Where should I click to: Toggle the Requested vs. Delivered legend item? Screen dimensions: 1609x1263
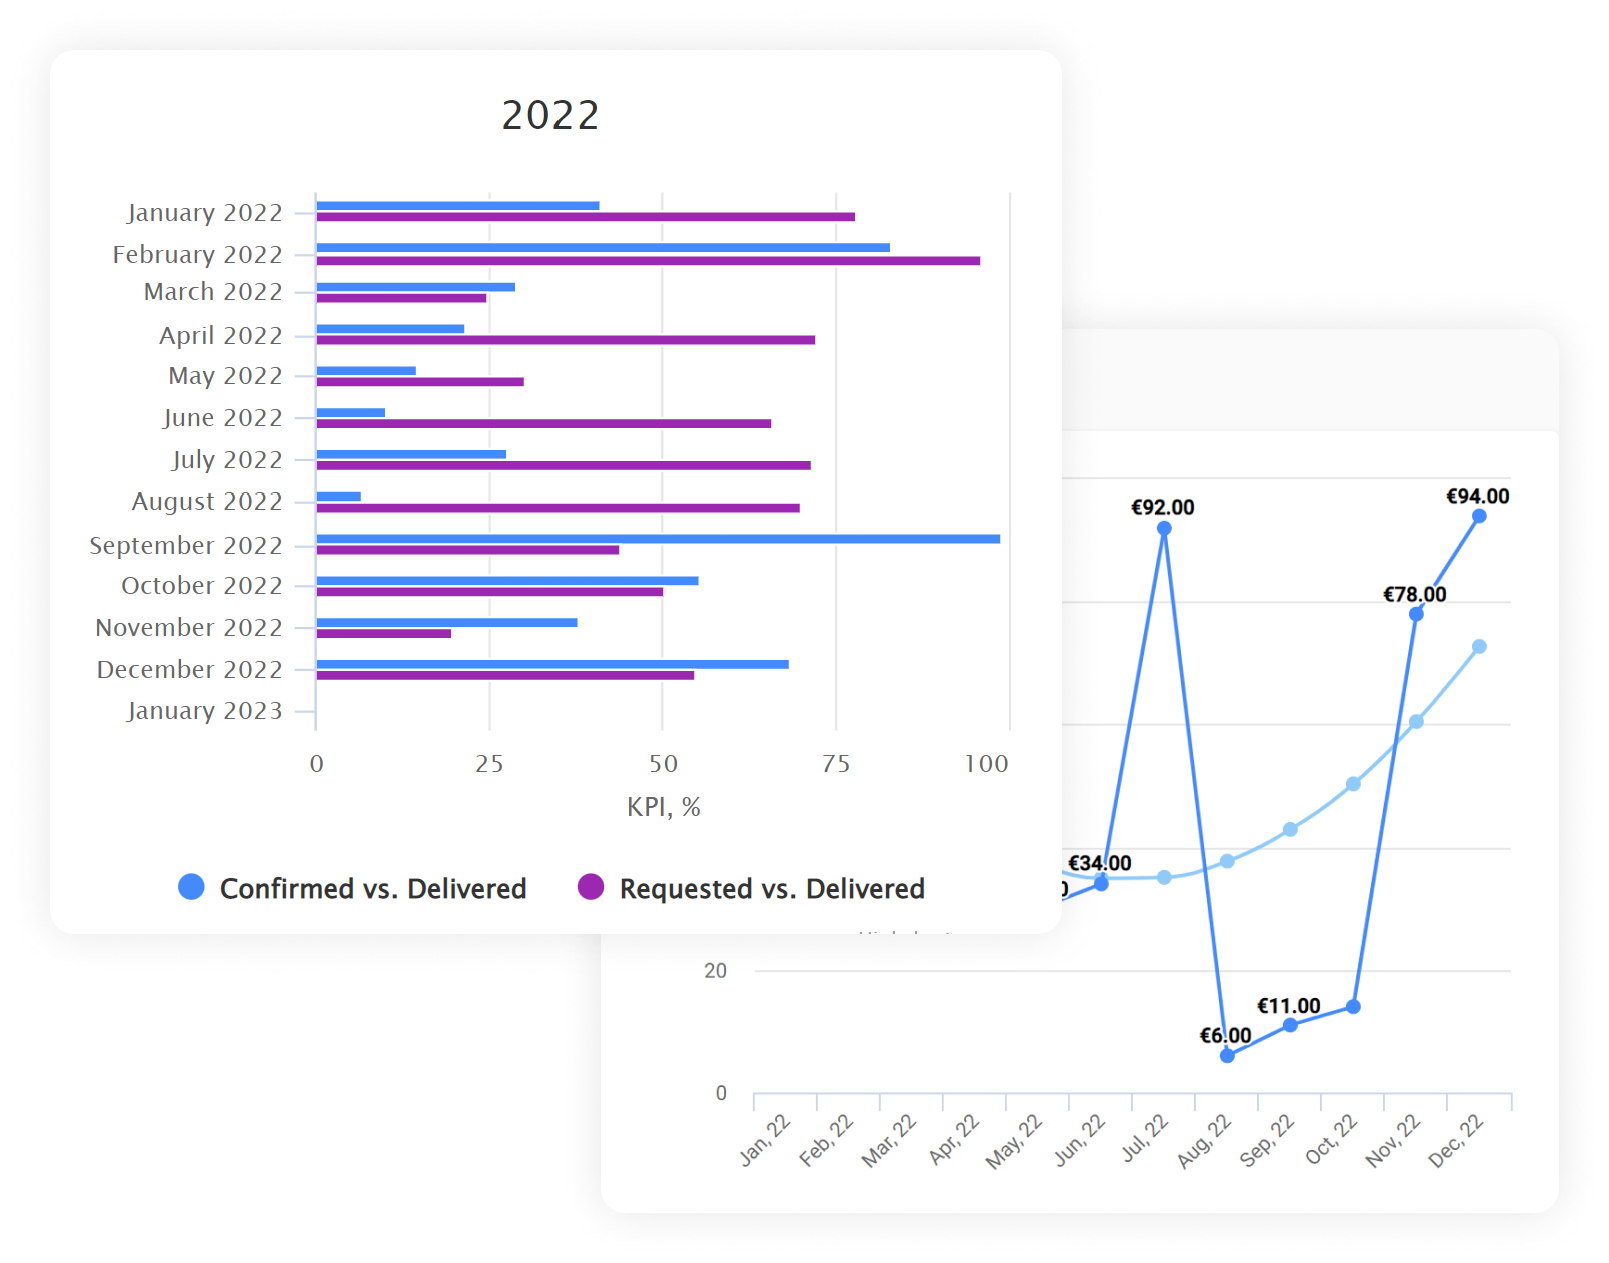pos(751,888)
